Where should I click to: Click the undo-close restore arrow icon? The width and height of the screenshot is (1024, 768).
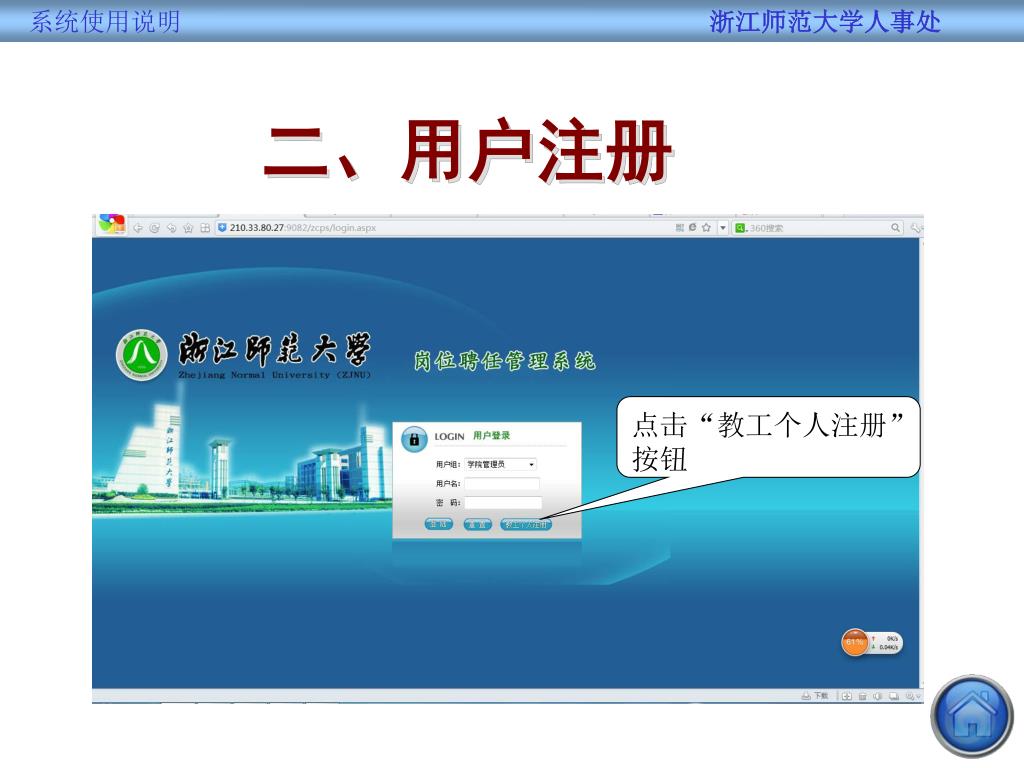click(x=171, y=228)
